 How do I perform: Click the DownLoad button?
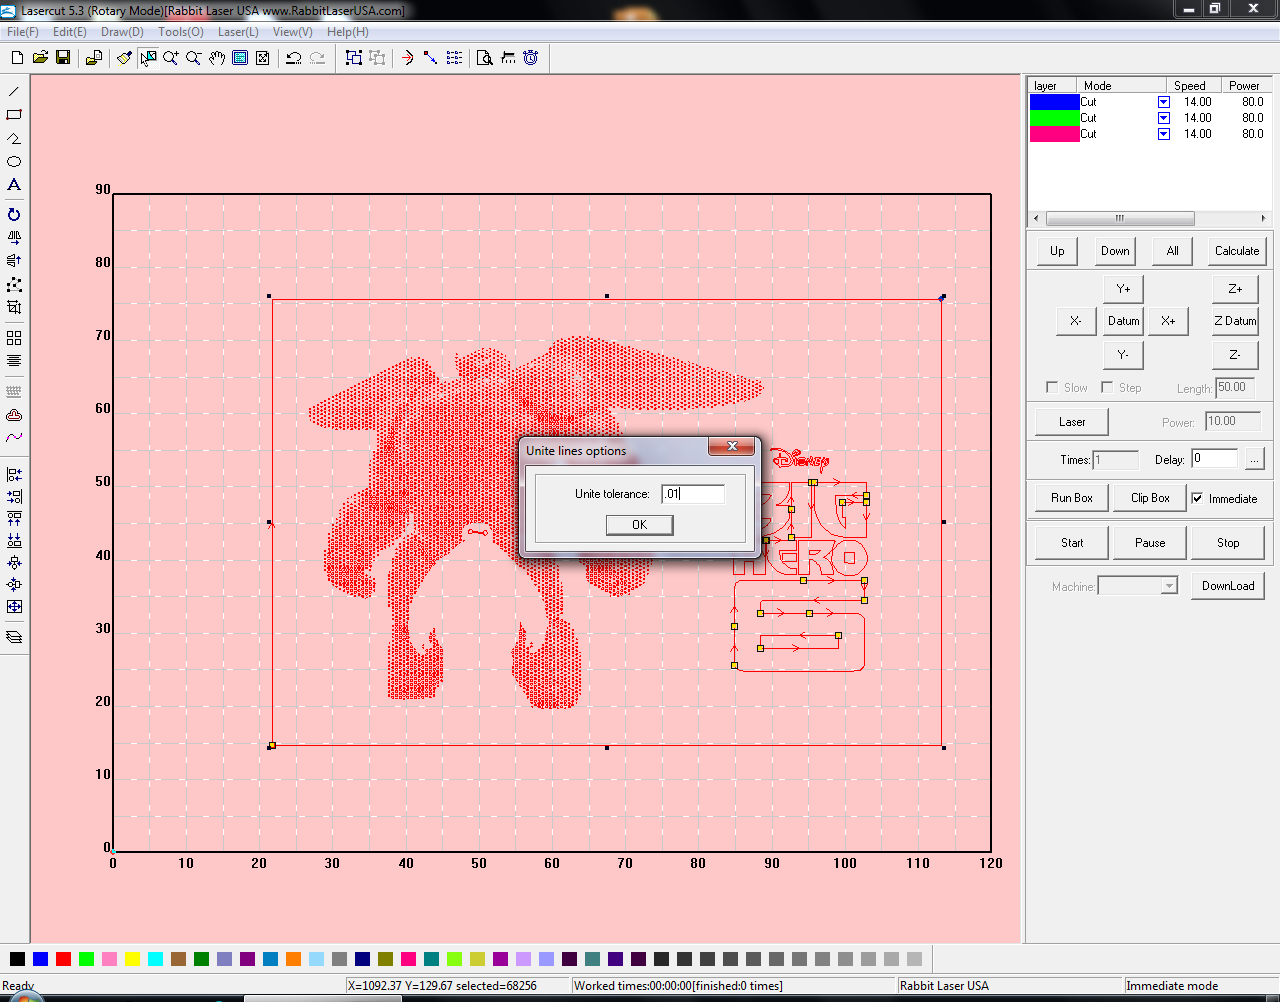[x=1228, y=586]
